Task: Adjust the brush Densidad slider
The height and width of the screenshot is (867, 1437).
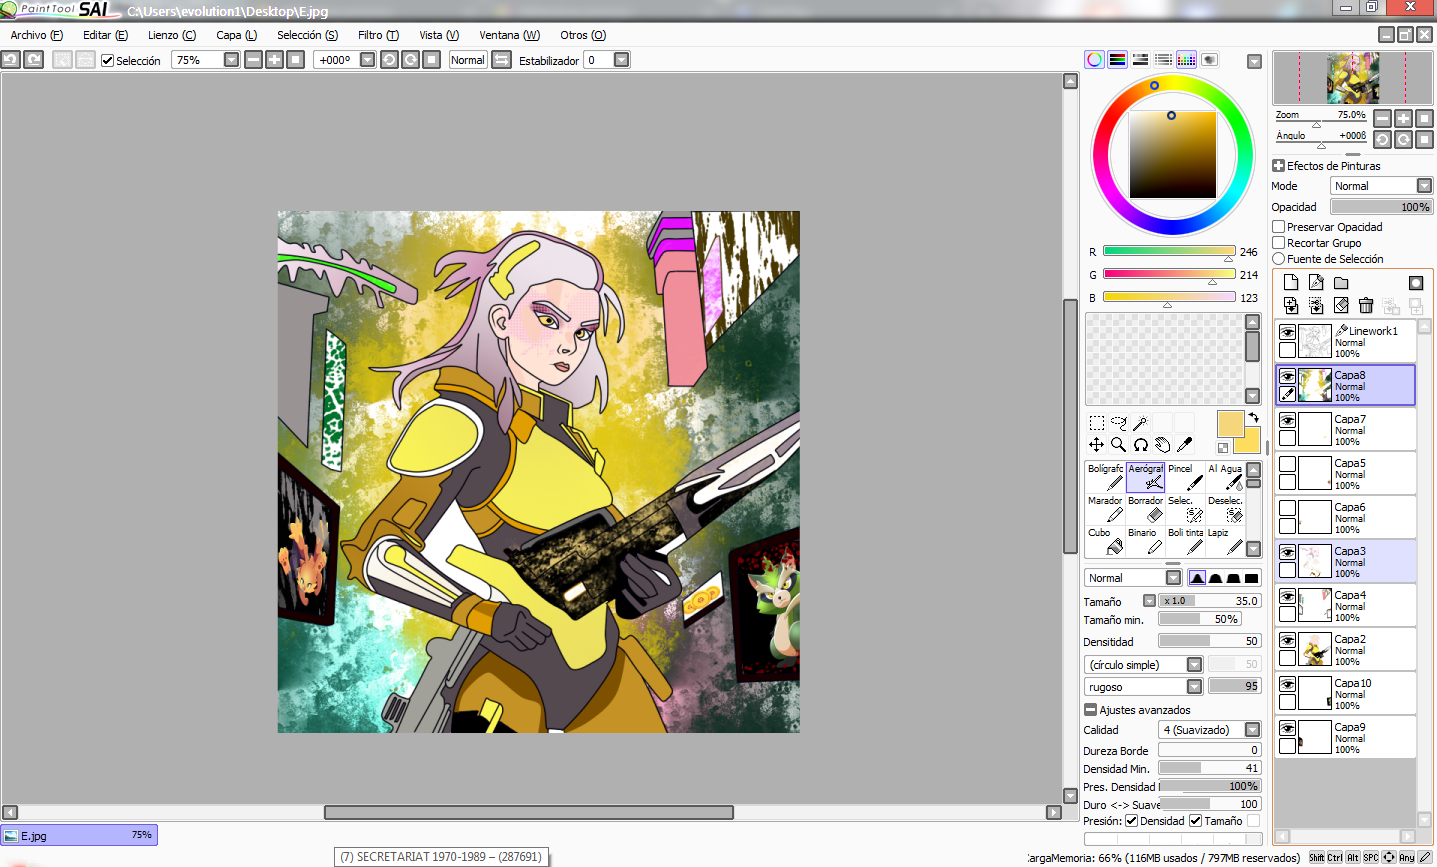Action: 1210,641
